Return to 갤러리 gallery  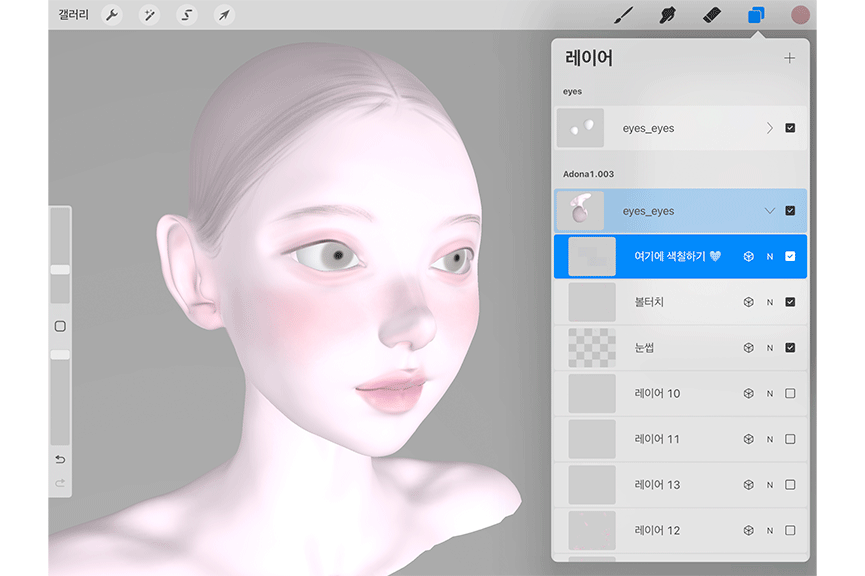pos(70,15)
